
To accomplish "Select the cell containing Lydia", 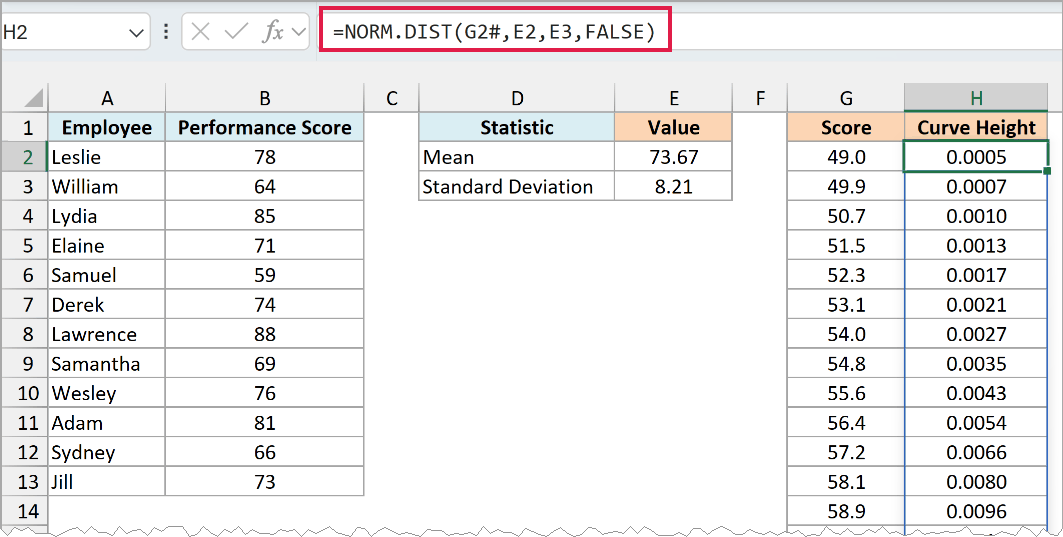I will pos(106,216).
